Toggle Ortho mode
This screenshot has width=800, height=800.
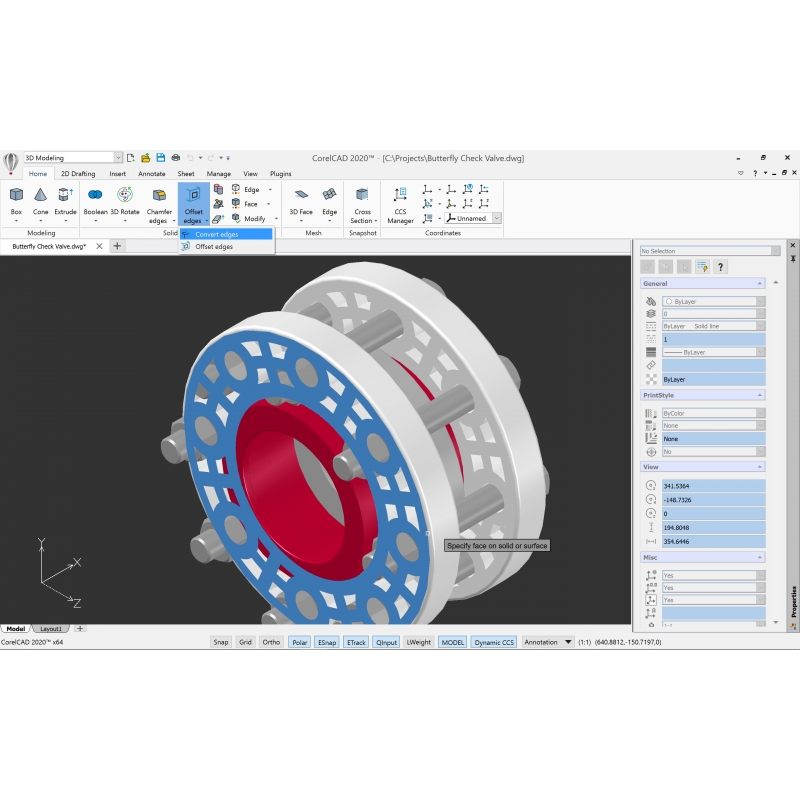[271, 642]
